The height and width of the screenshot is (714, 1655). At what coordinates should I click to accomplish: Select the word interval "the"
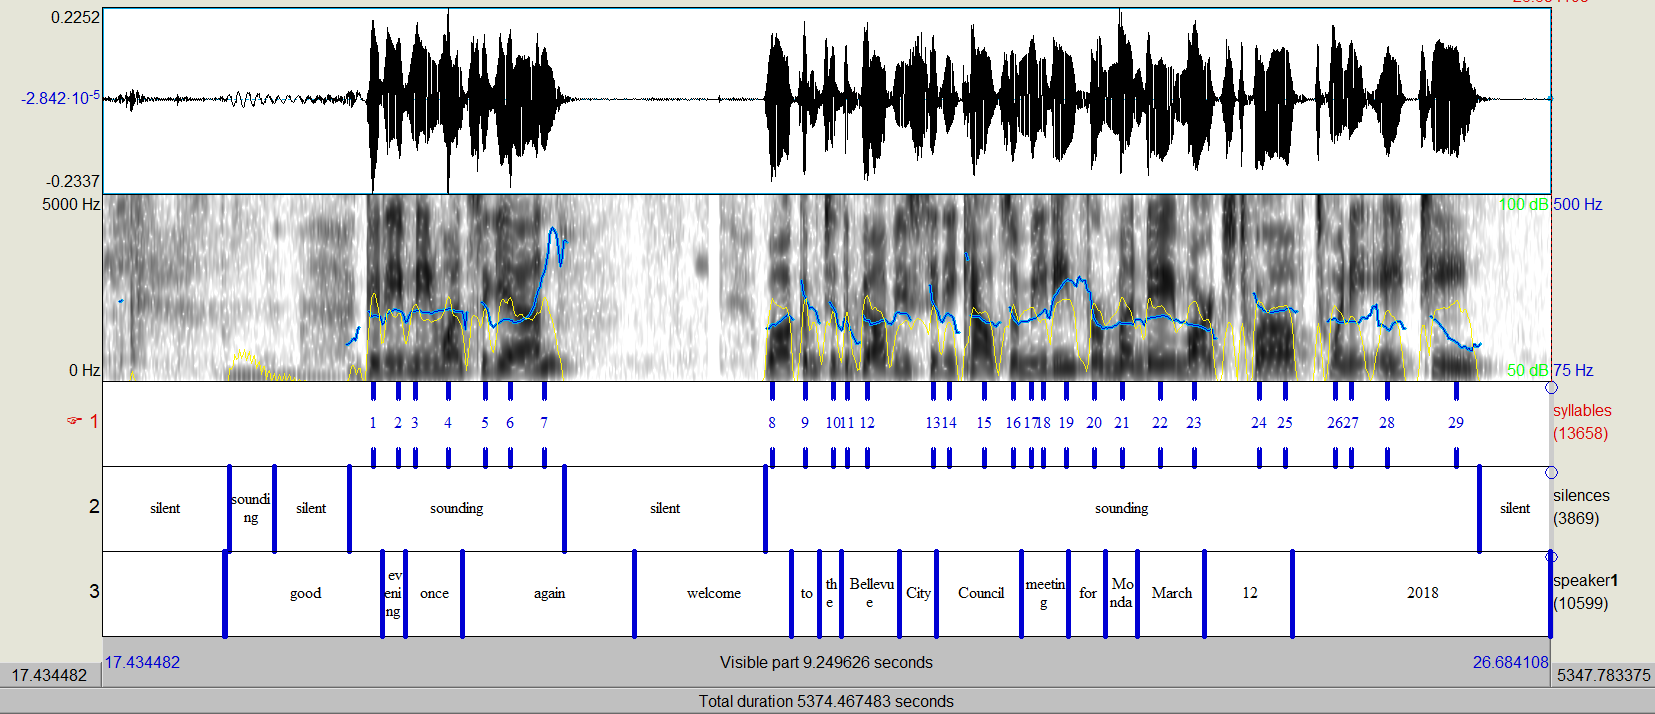[x=830, y=593]
